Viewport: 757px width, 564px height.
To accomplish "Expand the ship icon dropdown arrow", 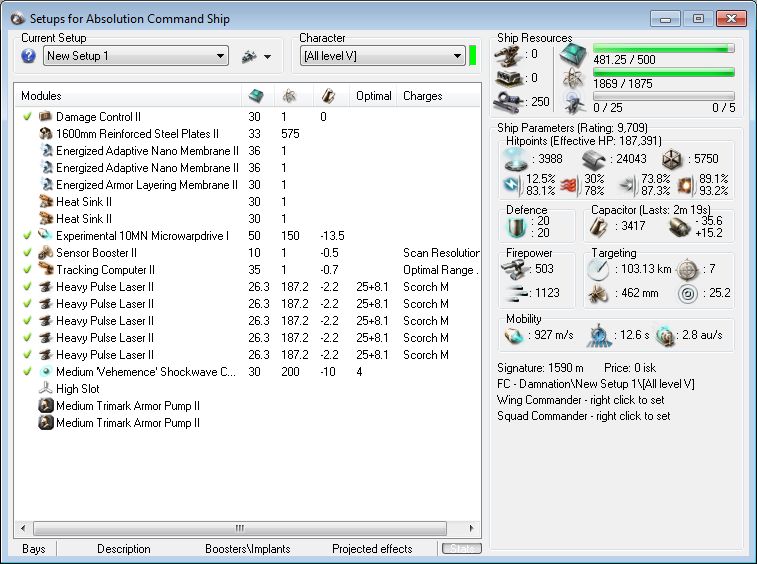I will [x=267, y=57].
